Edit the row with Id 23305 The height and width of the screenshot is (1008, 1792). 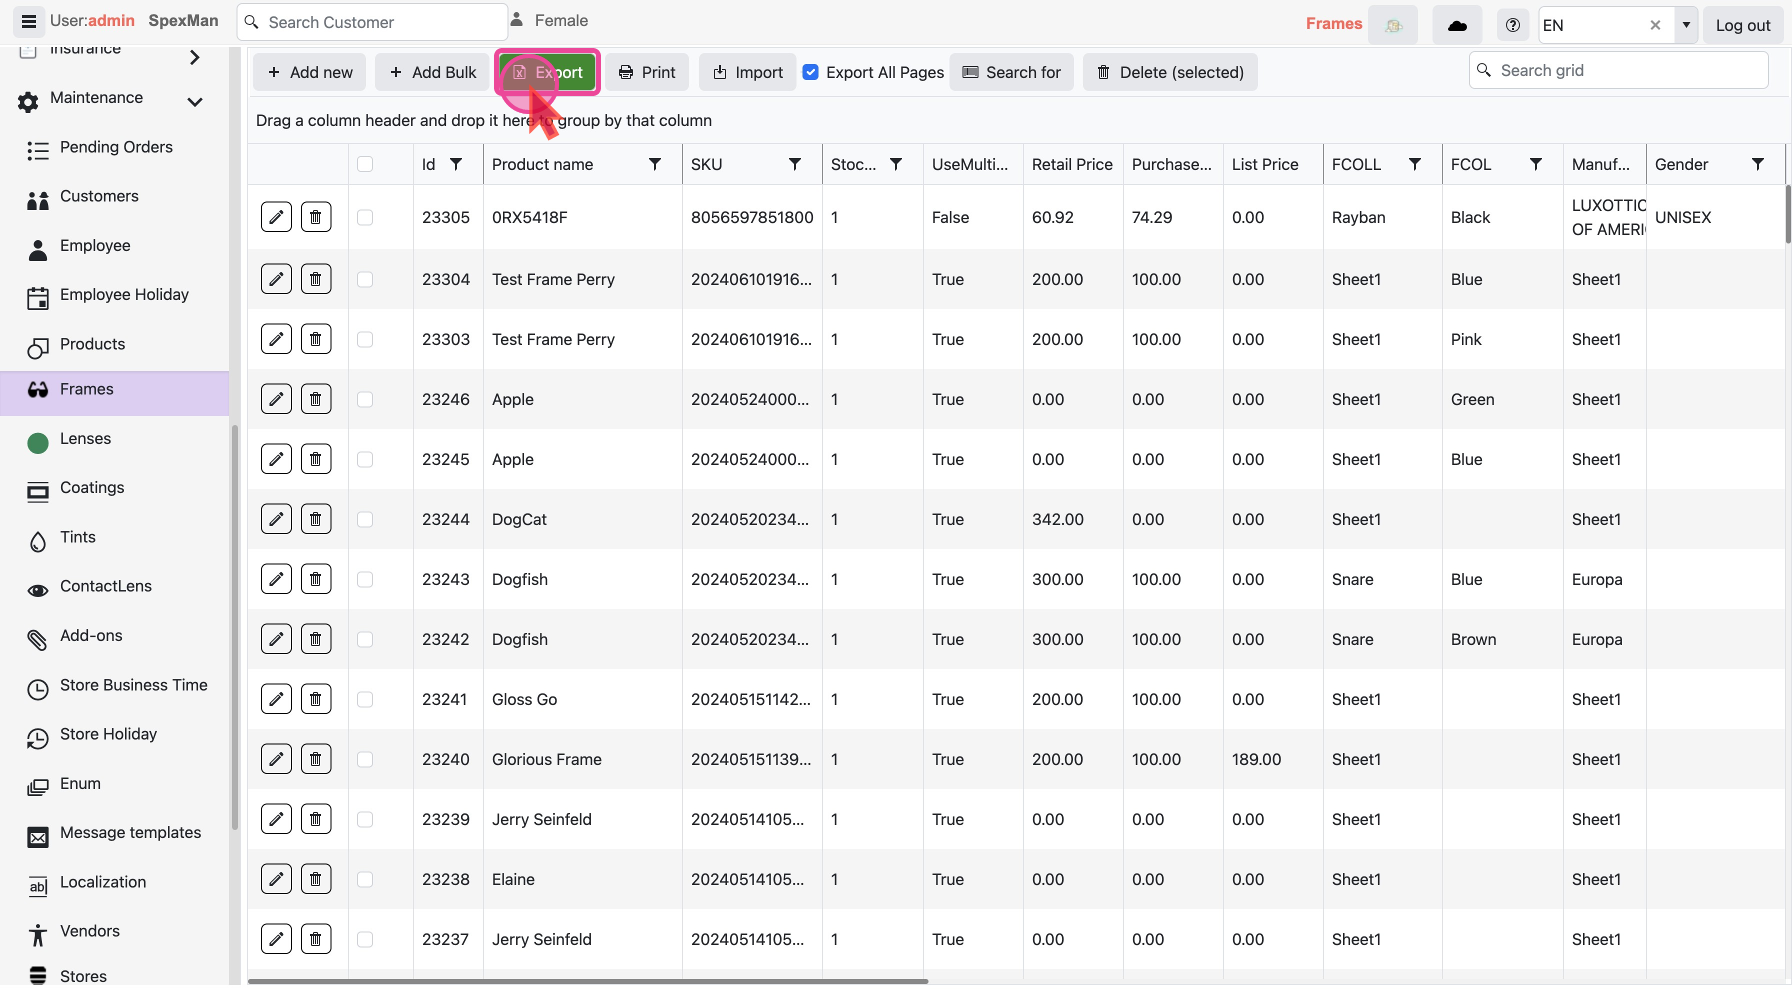pos(276,217)
